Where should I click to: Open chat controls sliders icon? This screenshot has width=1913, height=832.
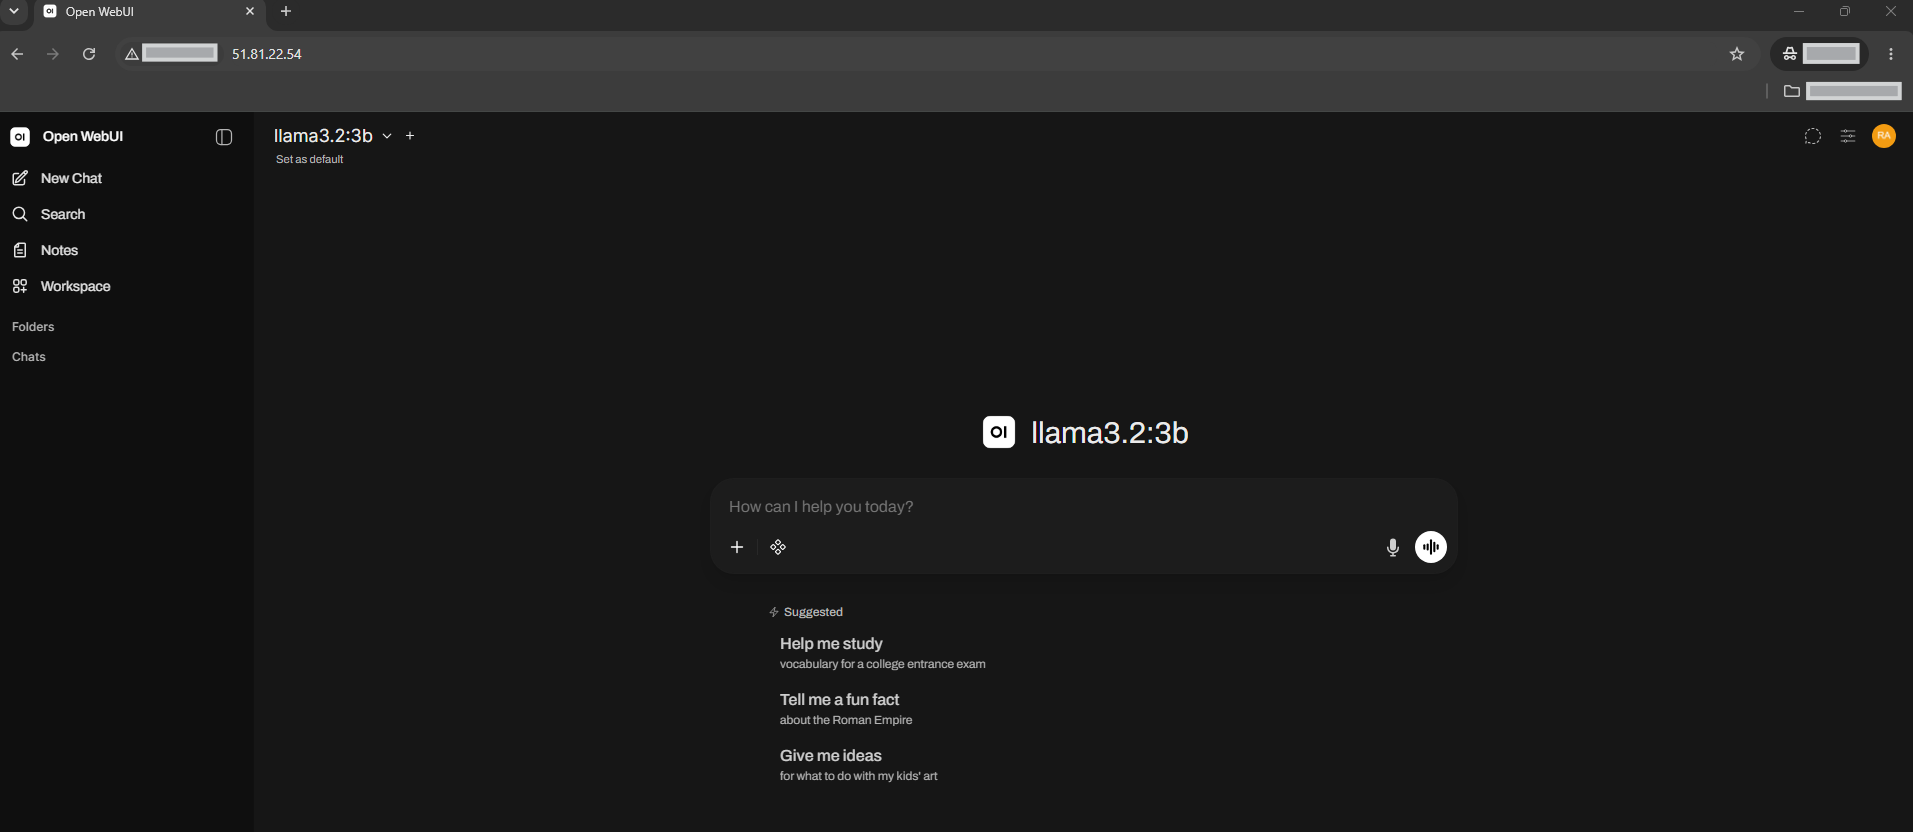pos(1848,136)
